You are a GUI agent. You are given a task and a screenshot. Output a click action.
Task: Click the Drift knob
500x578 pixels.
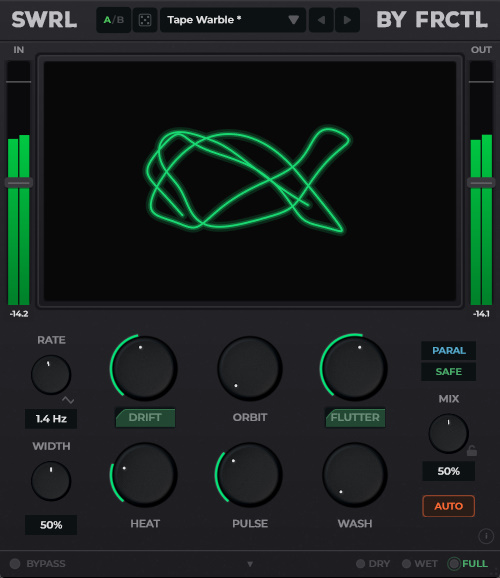pyautogui.click(x=144, y=368)
